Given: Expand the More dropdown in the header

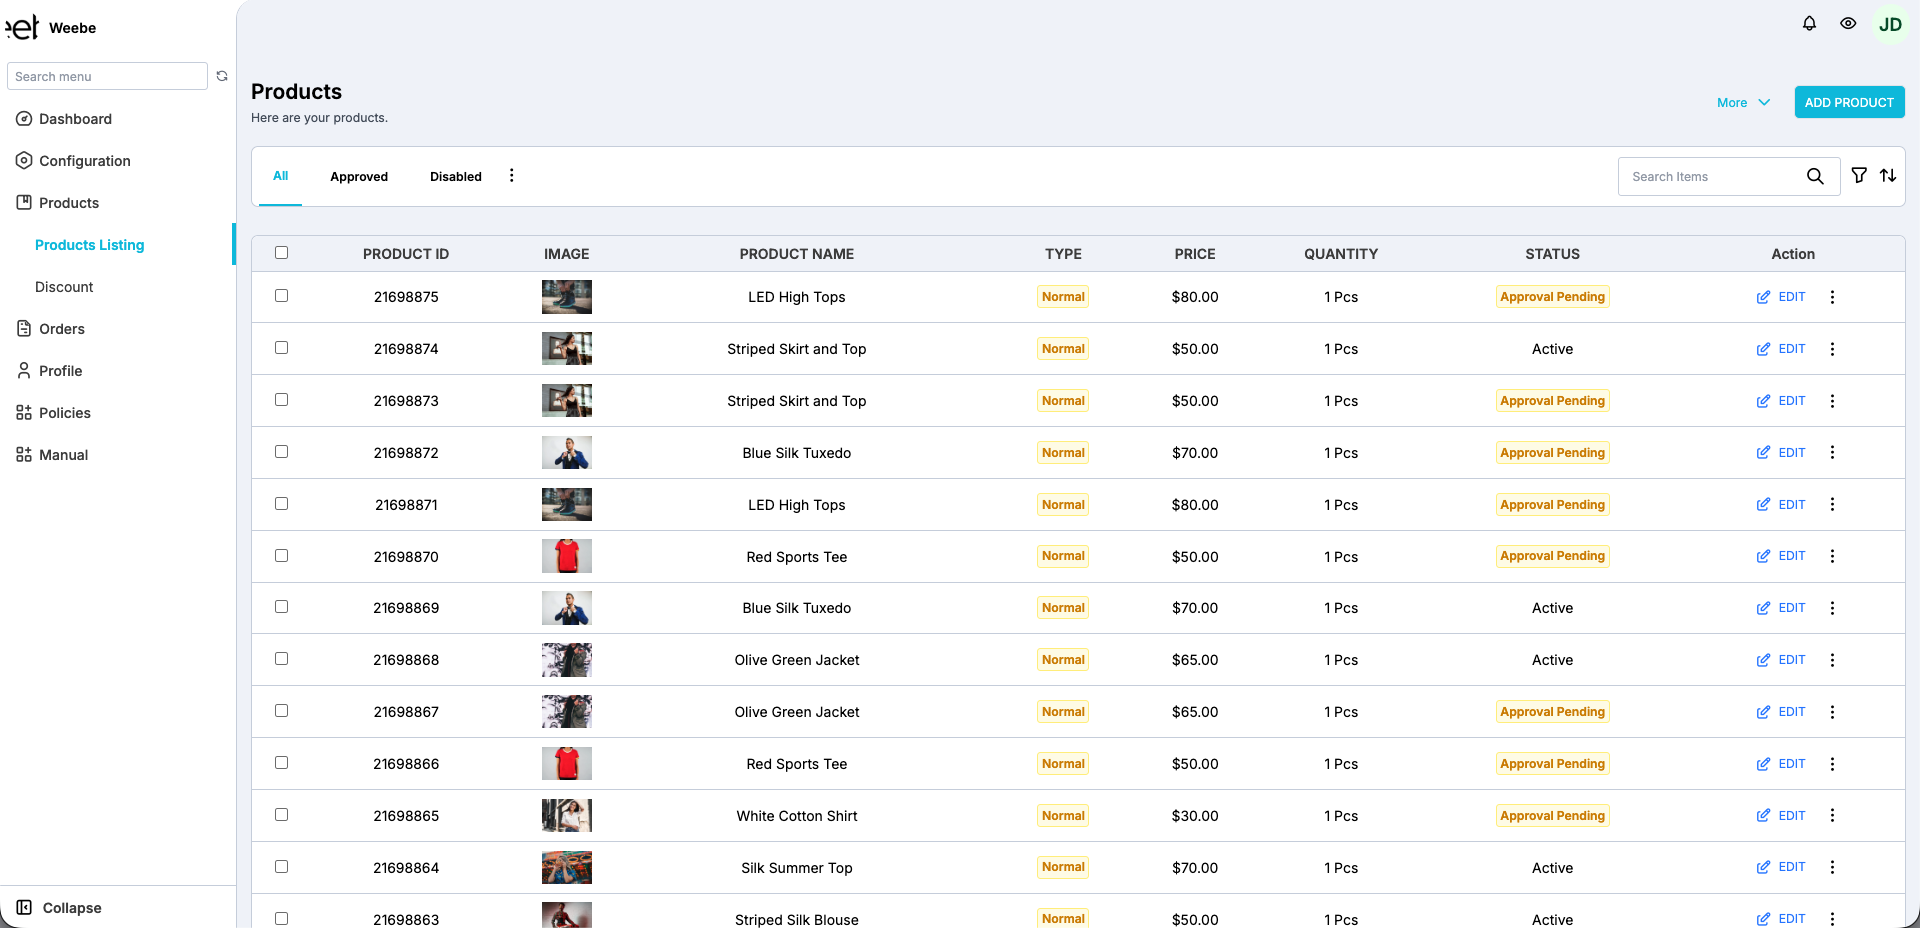Looking at the screenshot, I should (1742, 103).
